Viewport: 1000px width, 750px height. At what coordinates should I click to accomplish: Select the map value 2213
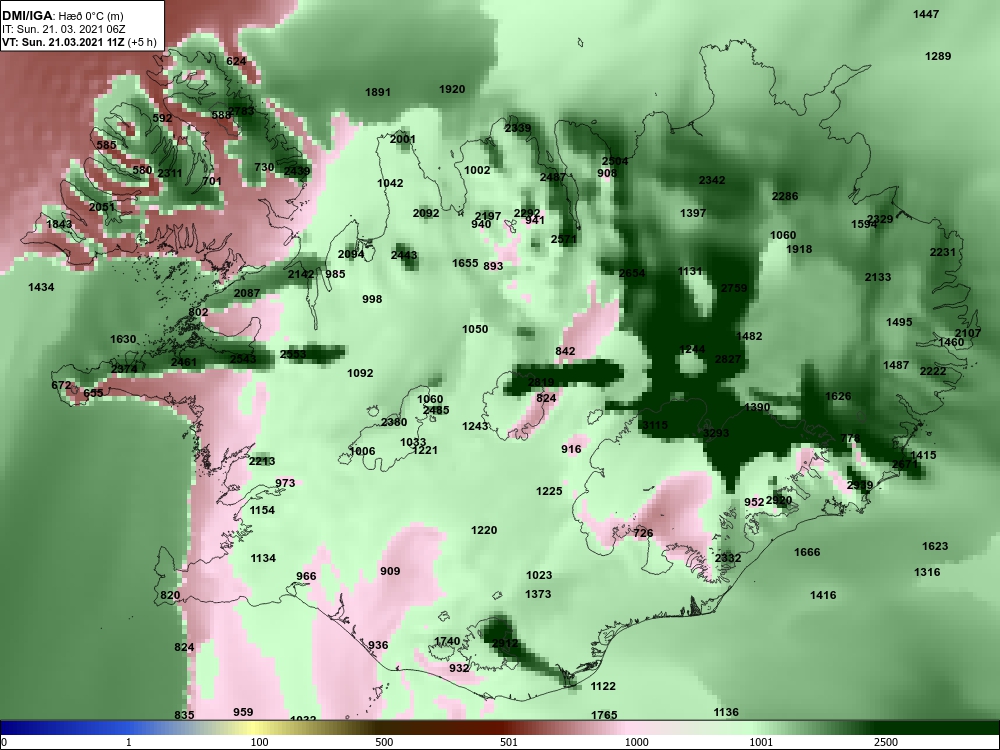(262, 462)
